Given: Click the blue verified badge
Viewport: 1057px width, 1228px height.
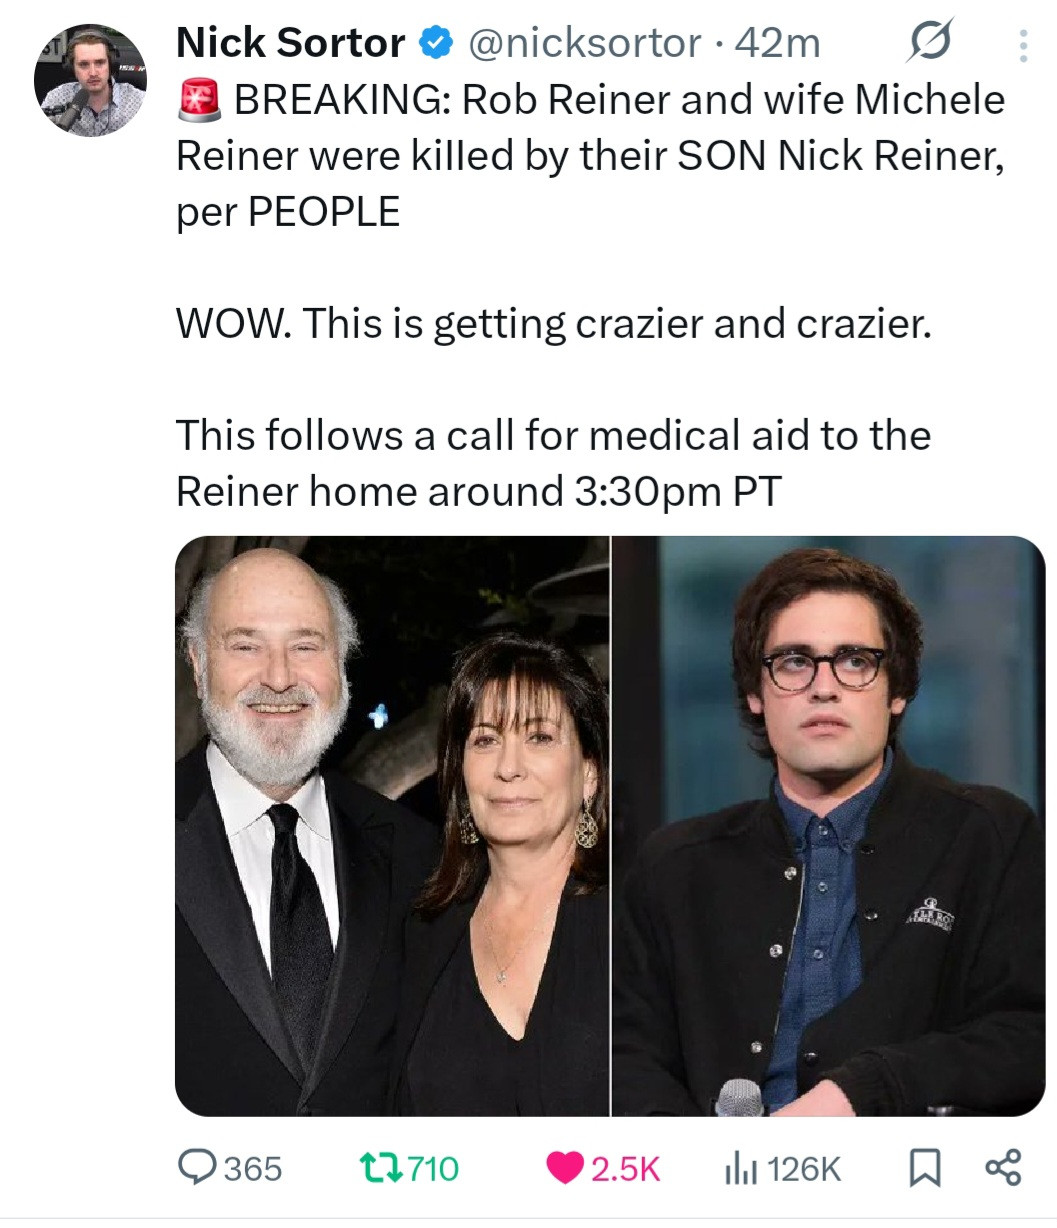Looking at the screenshot, I should pyautogui.click(x=434, y=43).
